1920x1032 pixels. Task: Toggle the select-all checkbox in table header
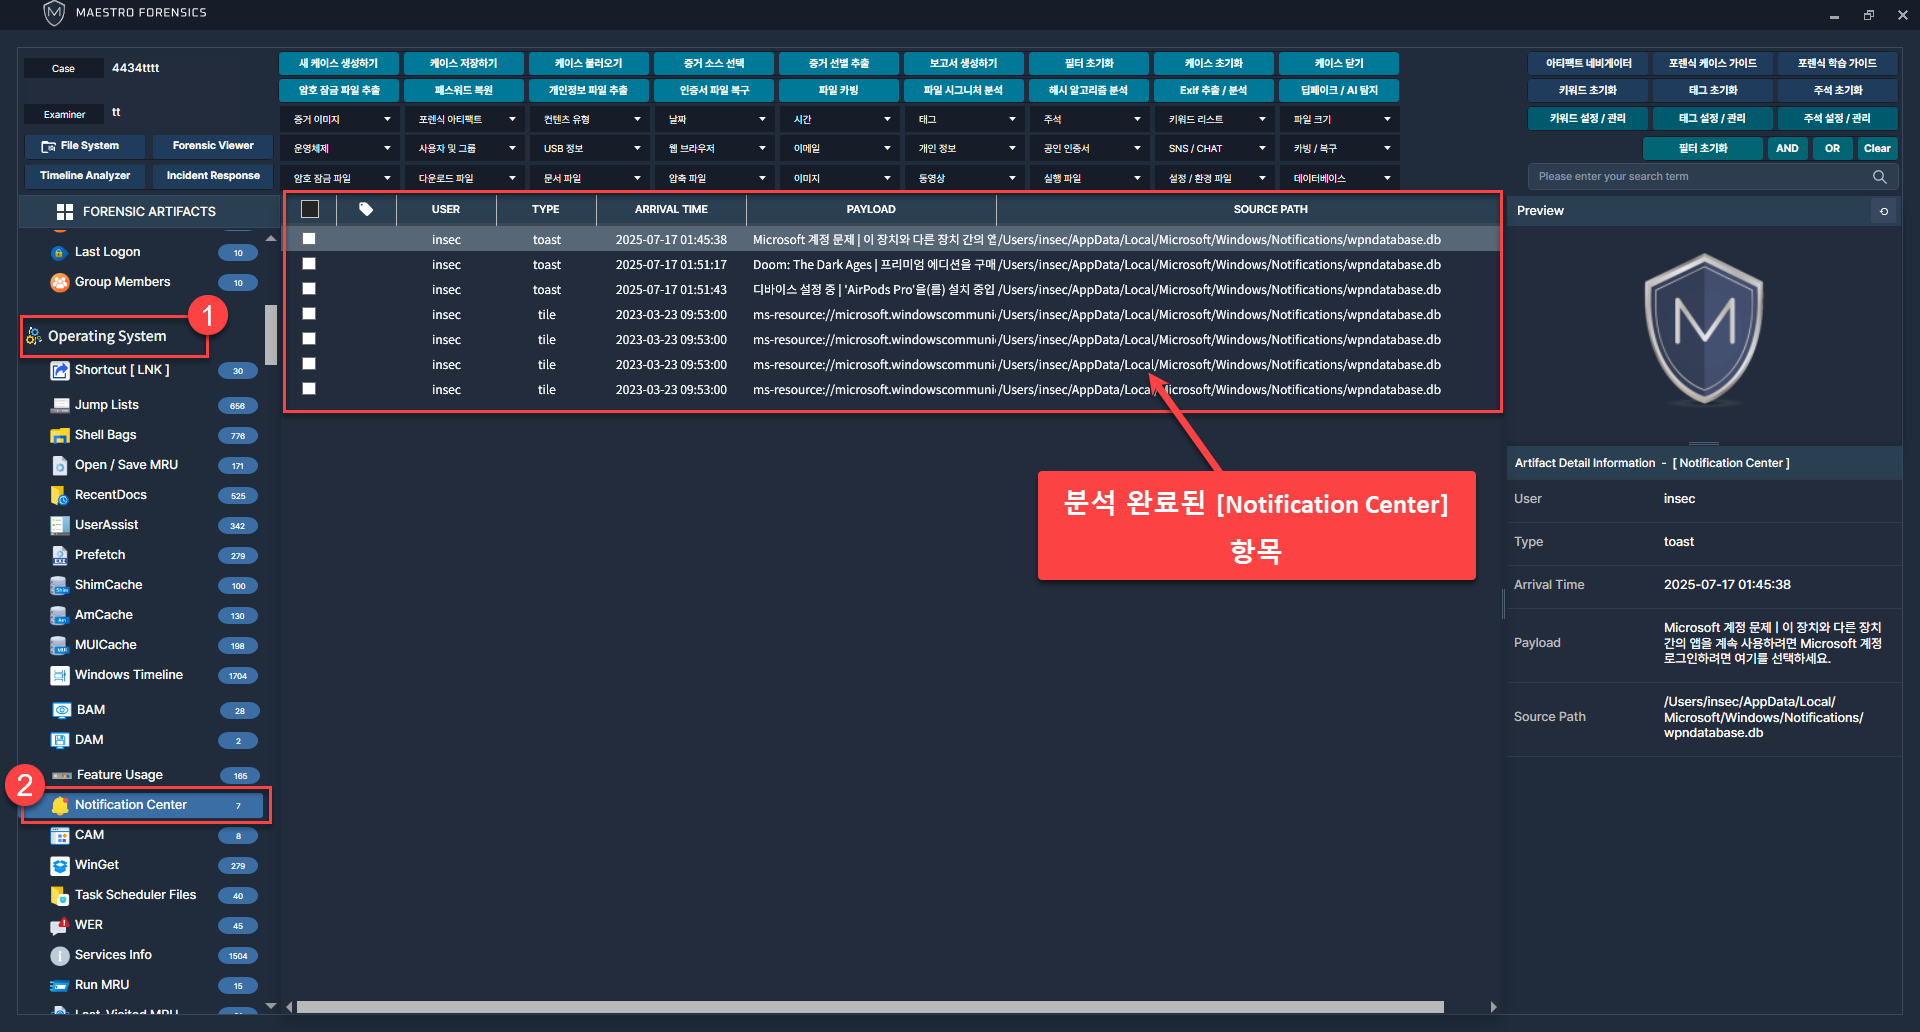(310, 210)
